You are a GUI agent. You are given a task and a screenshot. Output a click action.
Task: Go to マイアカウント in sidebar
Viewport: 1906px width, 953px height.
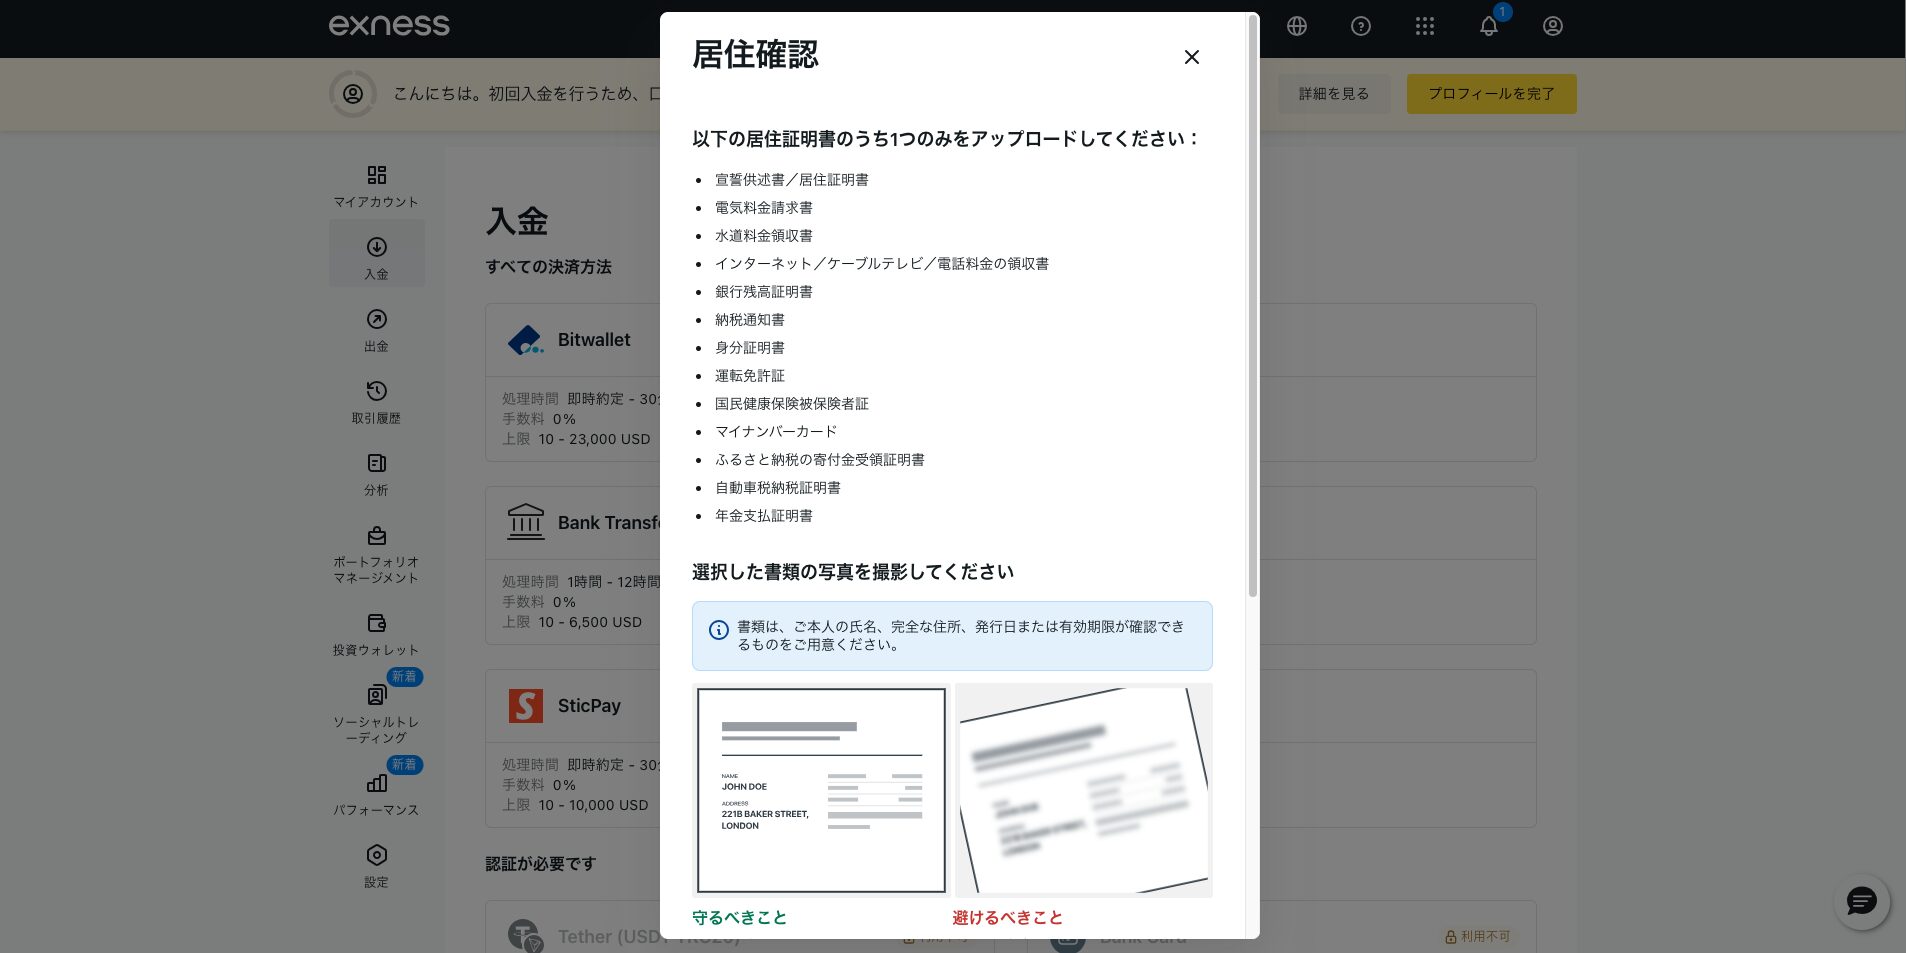pyautogui.click(x=376, y=186)
